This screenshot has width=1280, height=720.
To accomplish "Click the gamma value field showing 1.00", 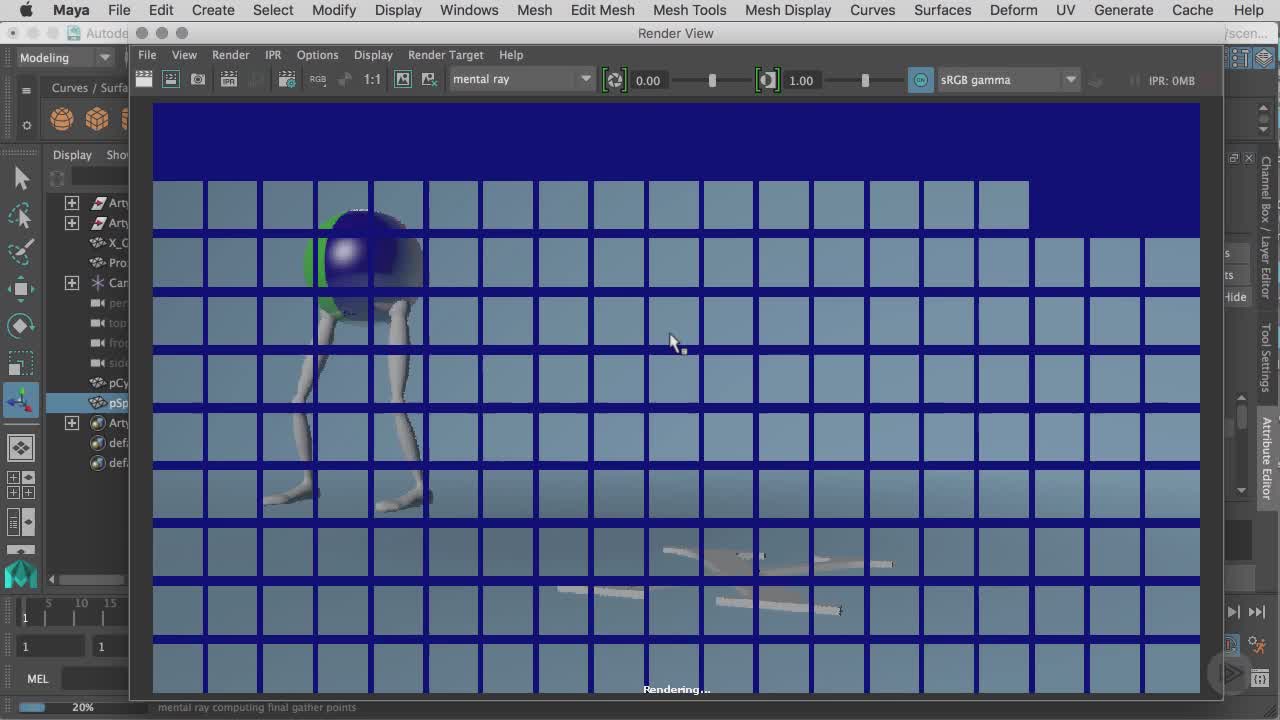I will (x=803, y=80).
